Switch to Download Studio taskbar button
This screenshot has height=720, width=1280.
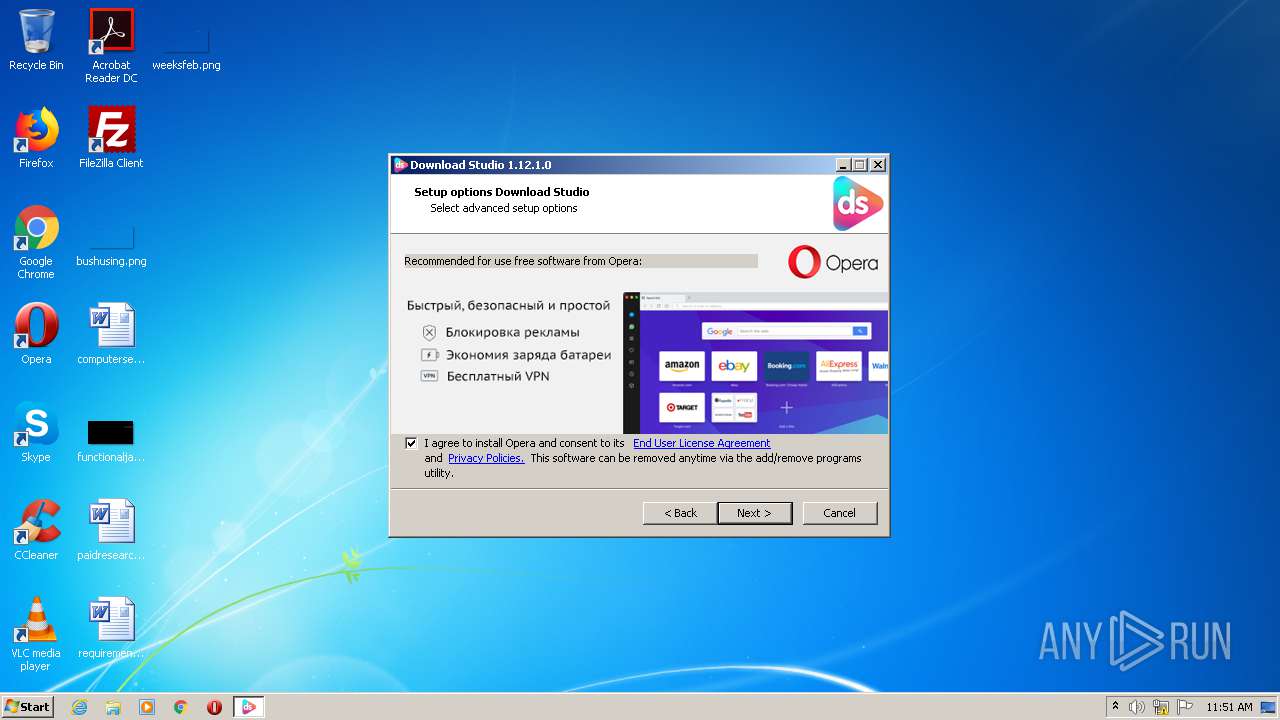pyautogui.click(x=248, y=707)
